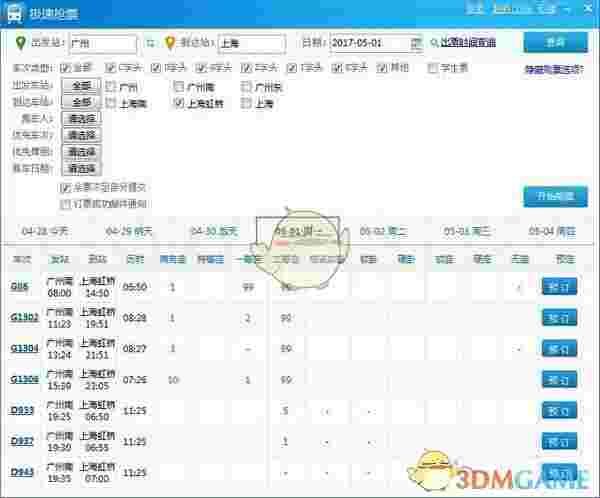Click 全部 button for arrival stations

click(82, 102)
